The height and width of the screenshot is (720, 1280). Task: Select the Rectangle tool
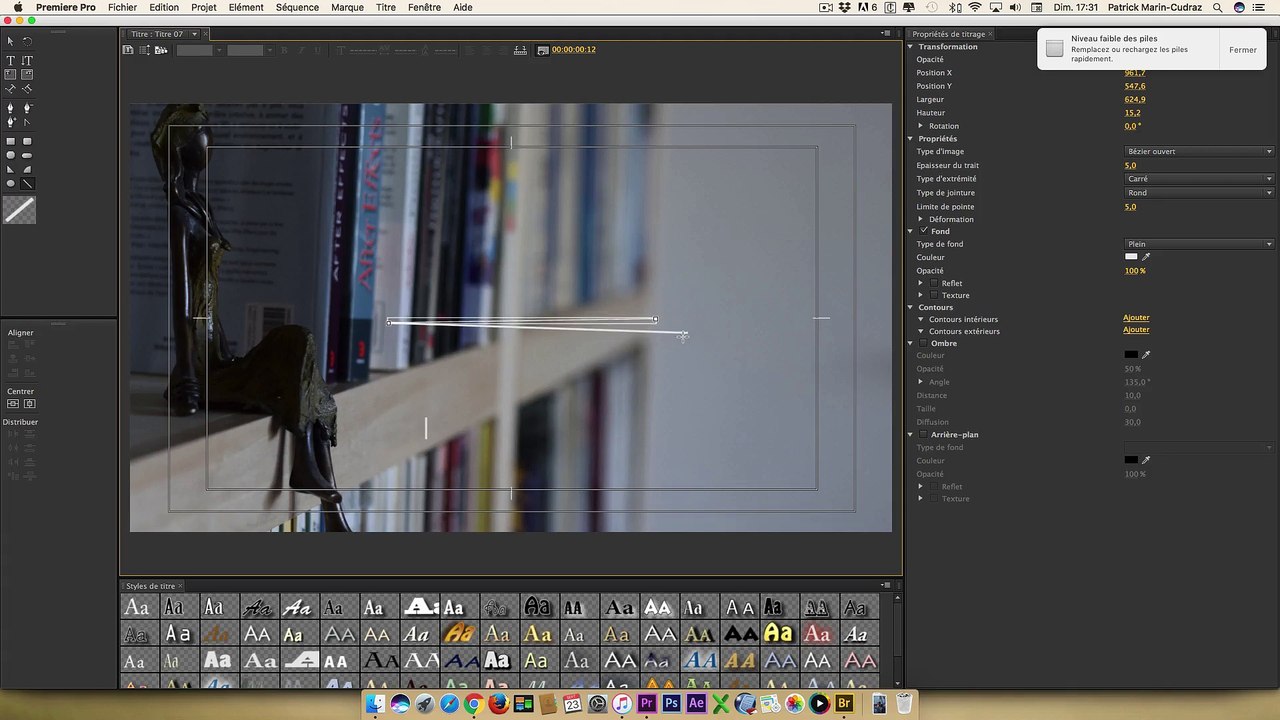coord(11,142)
